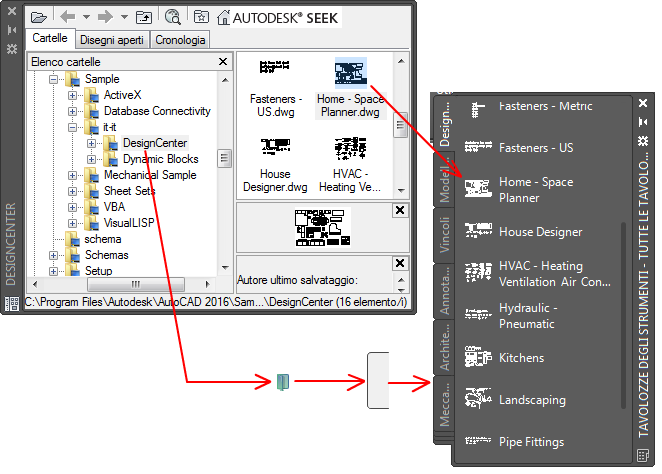The height and width of the screenshot is (474, 662).
Task: Open the tool palette menu icon at bottom right
Action: pos(643,455)
